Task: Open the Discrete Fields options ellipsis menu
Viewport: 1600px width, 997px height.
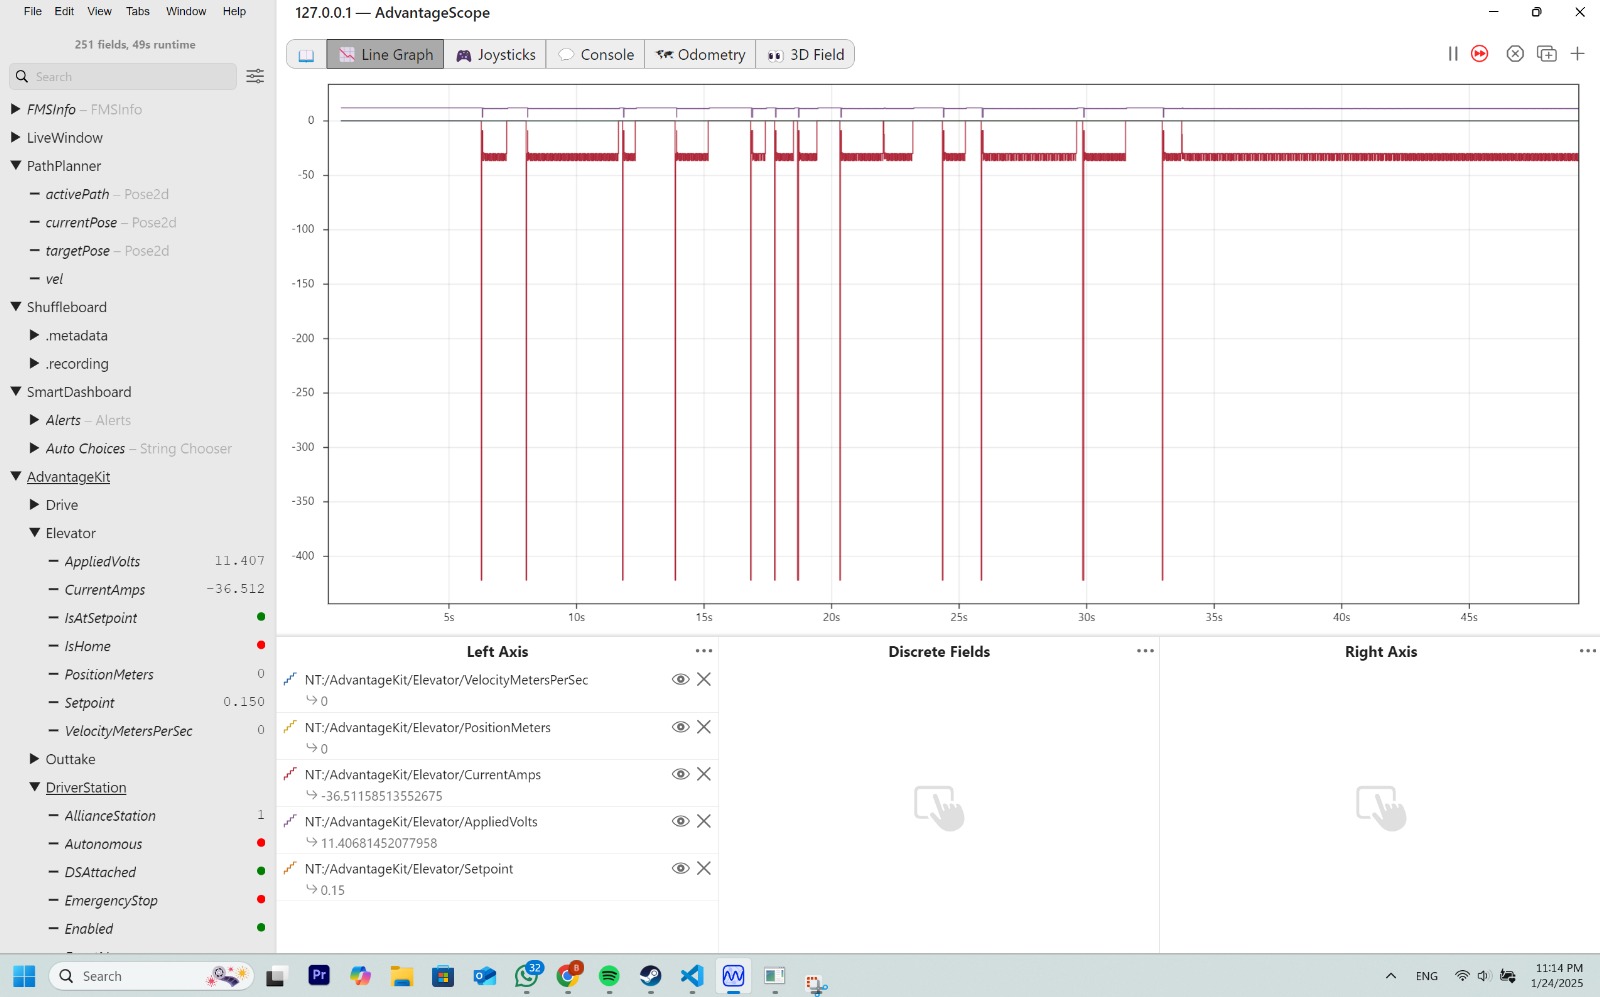Action: 1145,651
